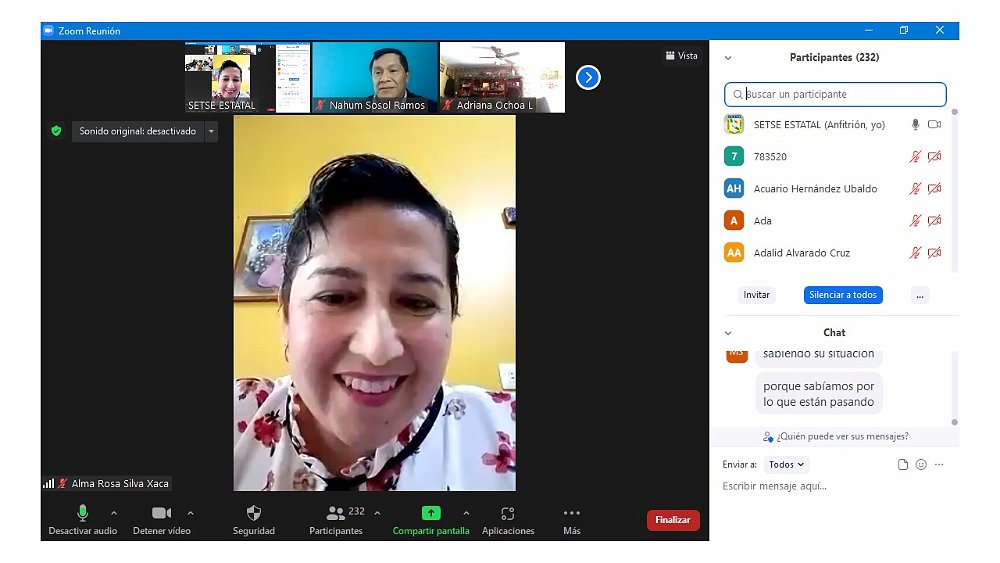This screenshot has height=563, width=1000.
Task: Toggle microphone with Desactivar audio
Action: coord(83,513)
